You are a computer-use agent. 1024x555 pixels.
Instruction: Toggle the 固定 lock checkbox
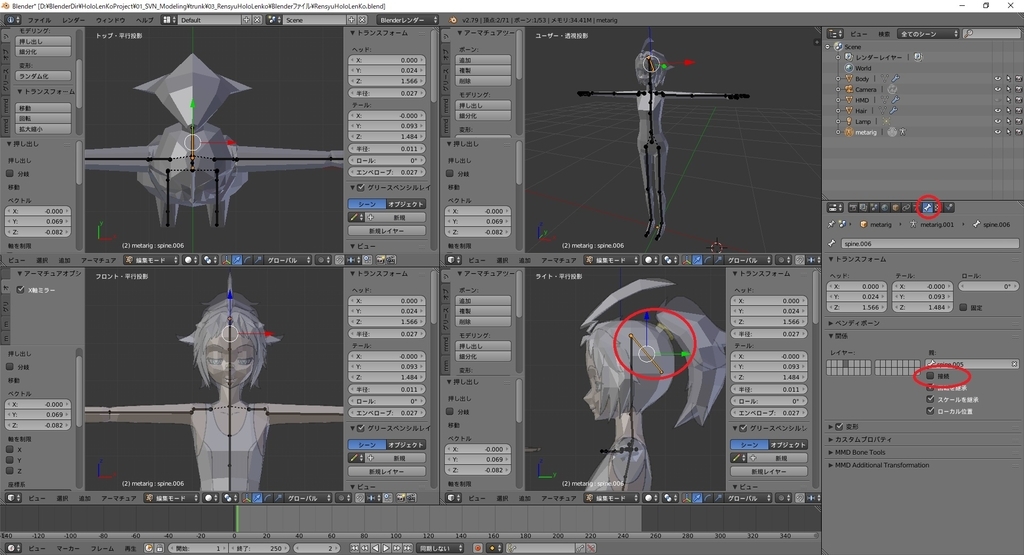click(963, 307)
